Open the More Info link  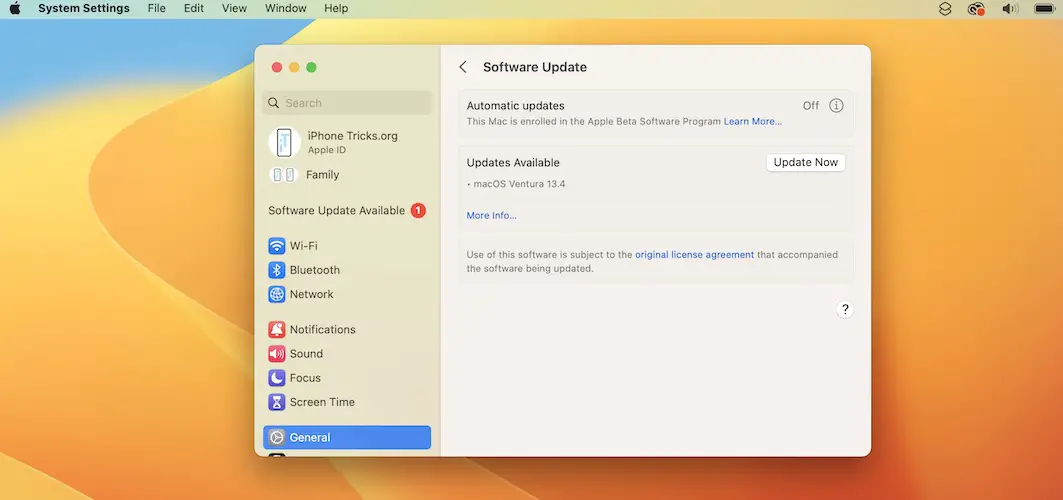coord(491,216)
